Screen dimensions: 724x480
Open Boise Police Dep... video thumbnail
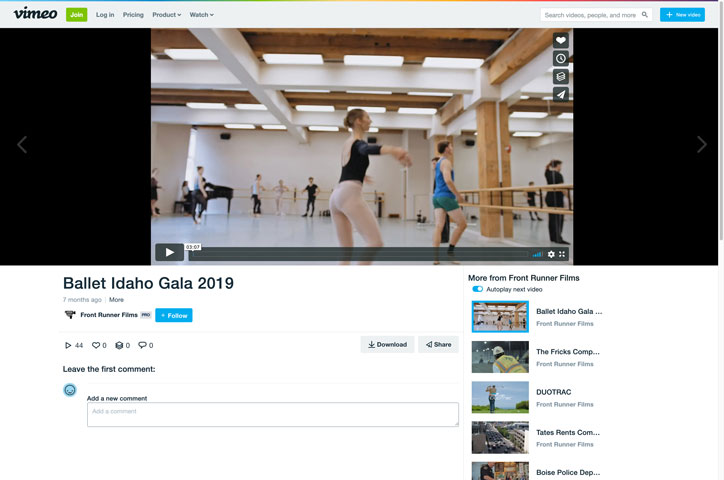pos(500,471)
